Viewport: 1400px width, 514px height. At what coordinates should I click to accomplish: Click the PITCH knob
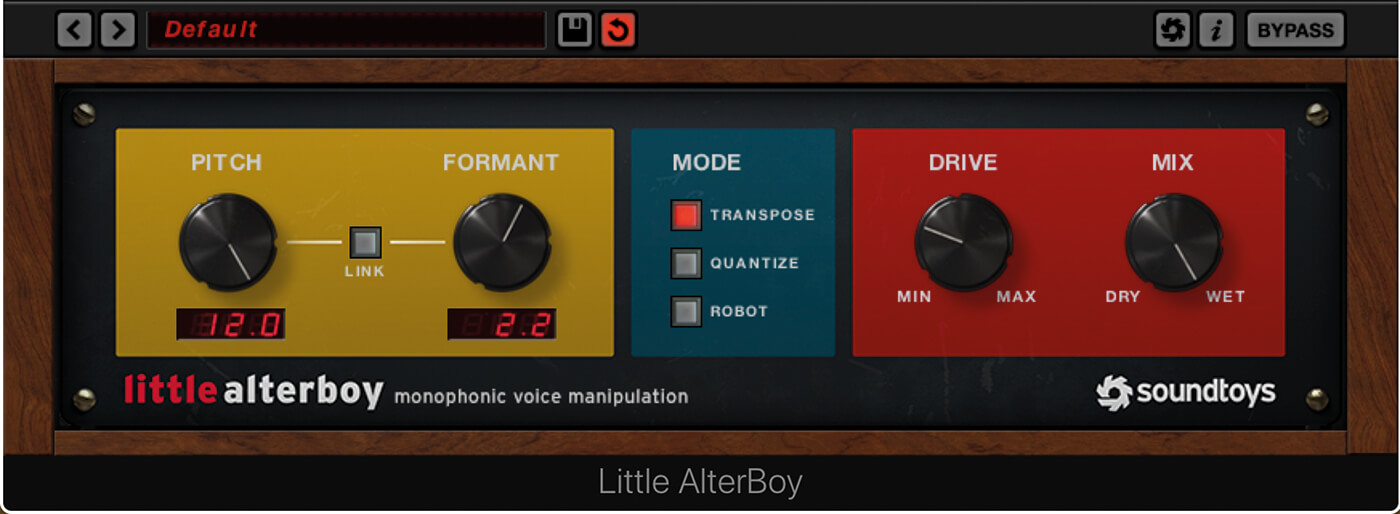(228, 242)
